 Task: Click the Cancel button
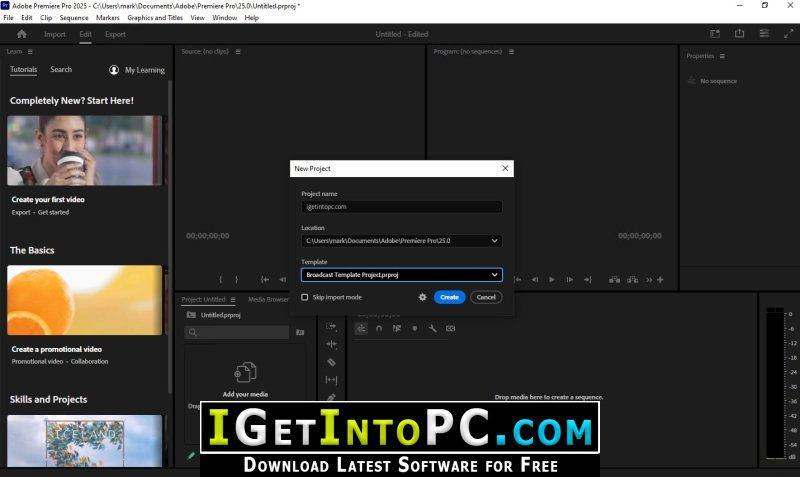(x=486, y=297)
